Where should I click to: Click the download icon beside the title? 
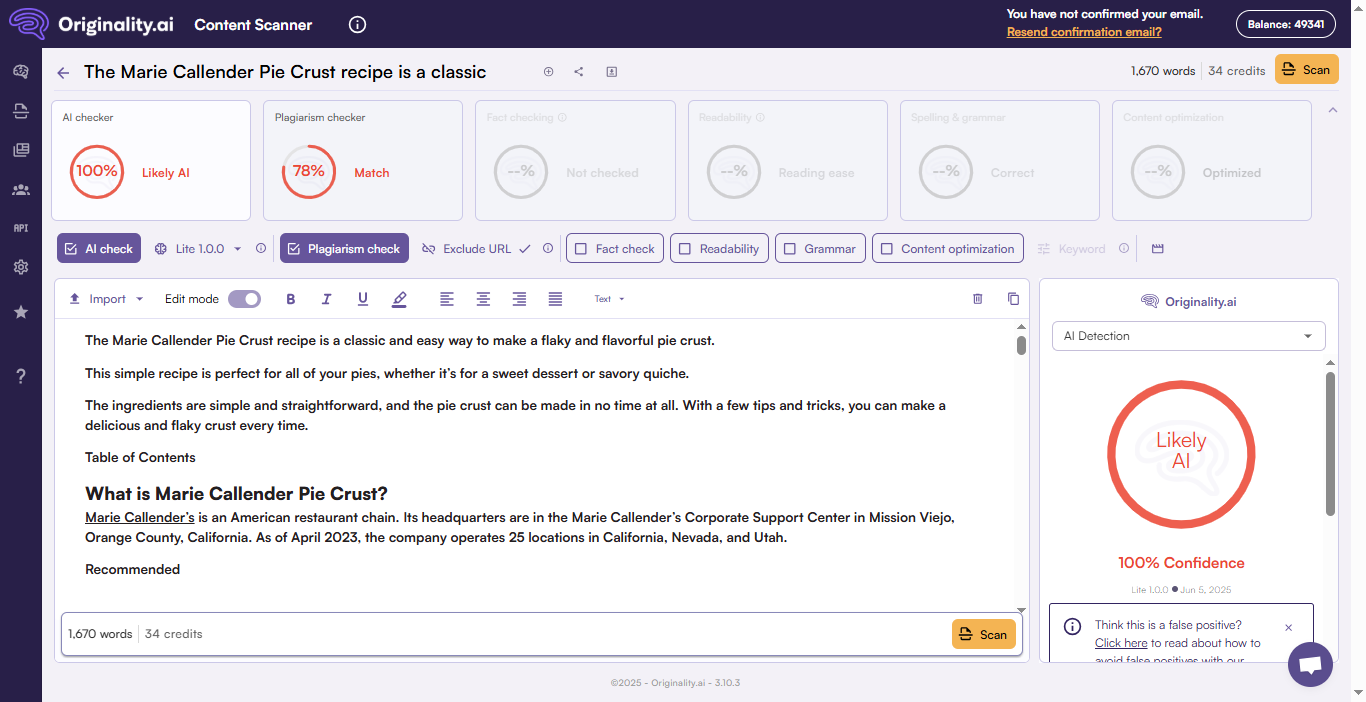(x=611, y=71)
